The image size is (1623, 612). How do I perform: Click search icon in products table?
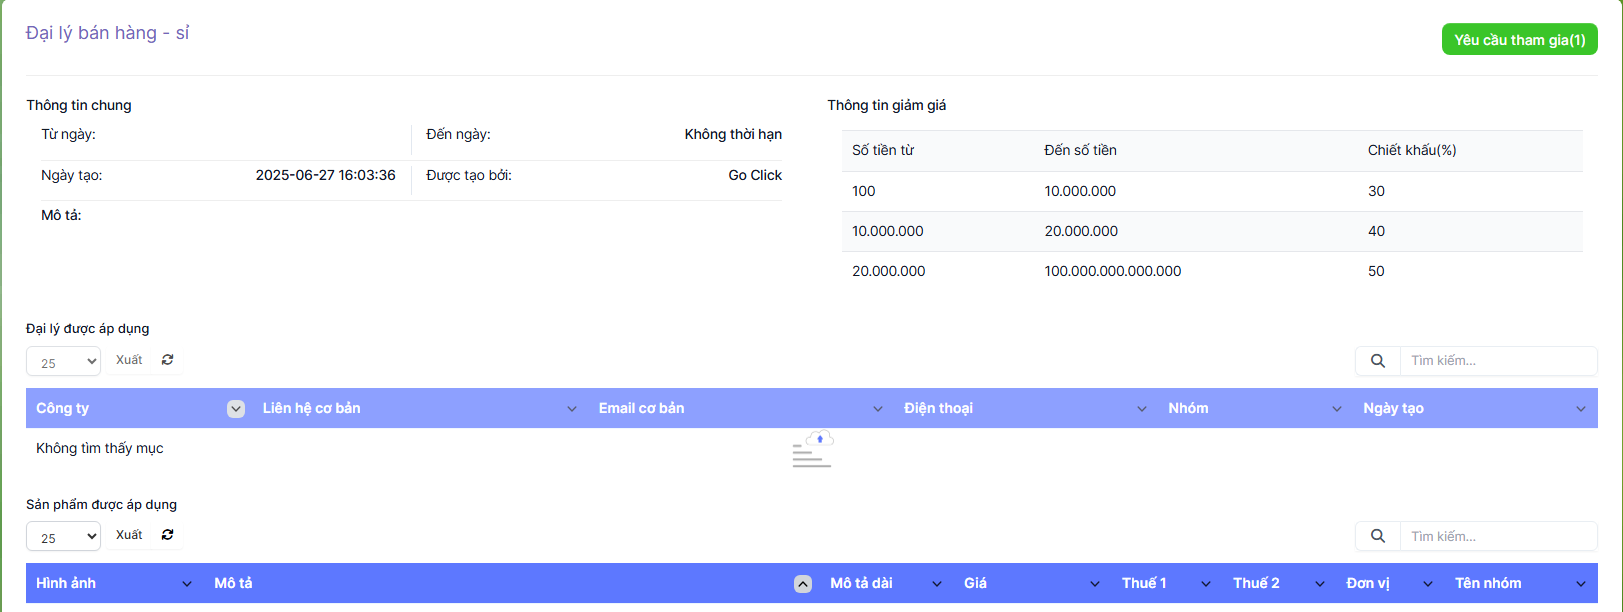click(1377, 536)
